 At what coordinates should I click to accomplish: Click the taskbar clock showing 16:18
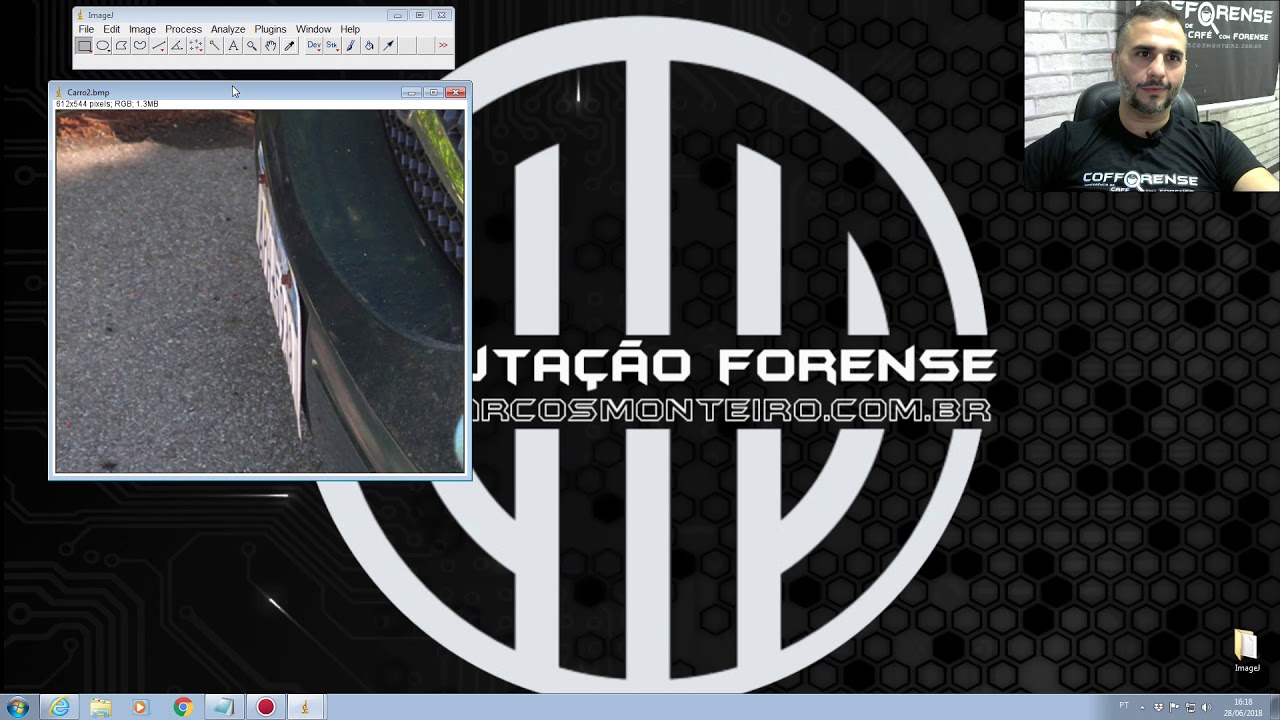click(1243, 708)
